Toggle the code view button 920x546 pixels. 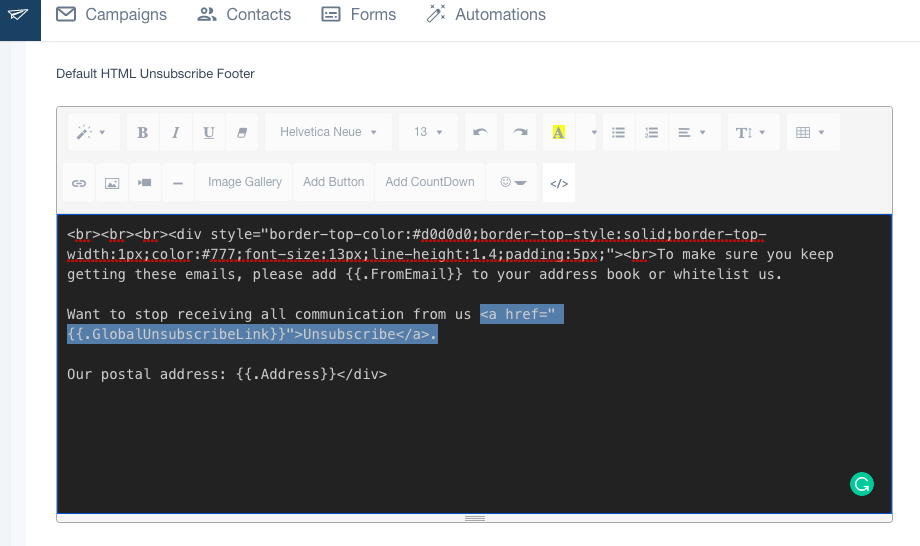(x=559, y=183)
